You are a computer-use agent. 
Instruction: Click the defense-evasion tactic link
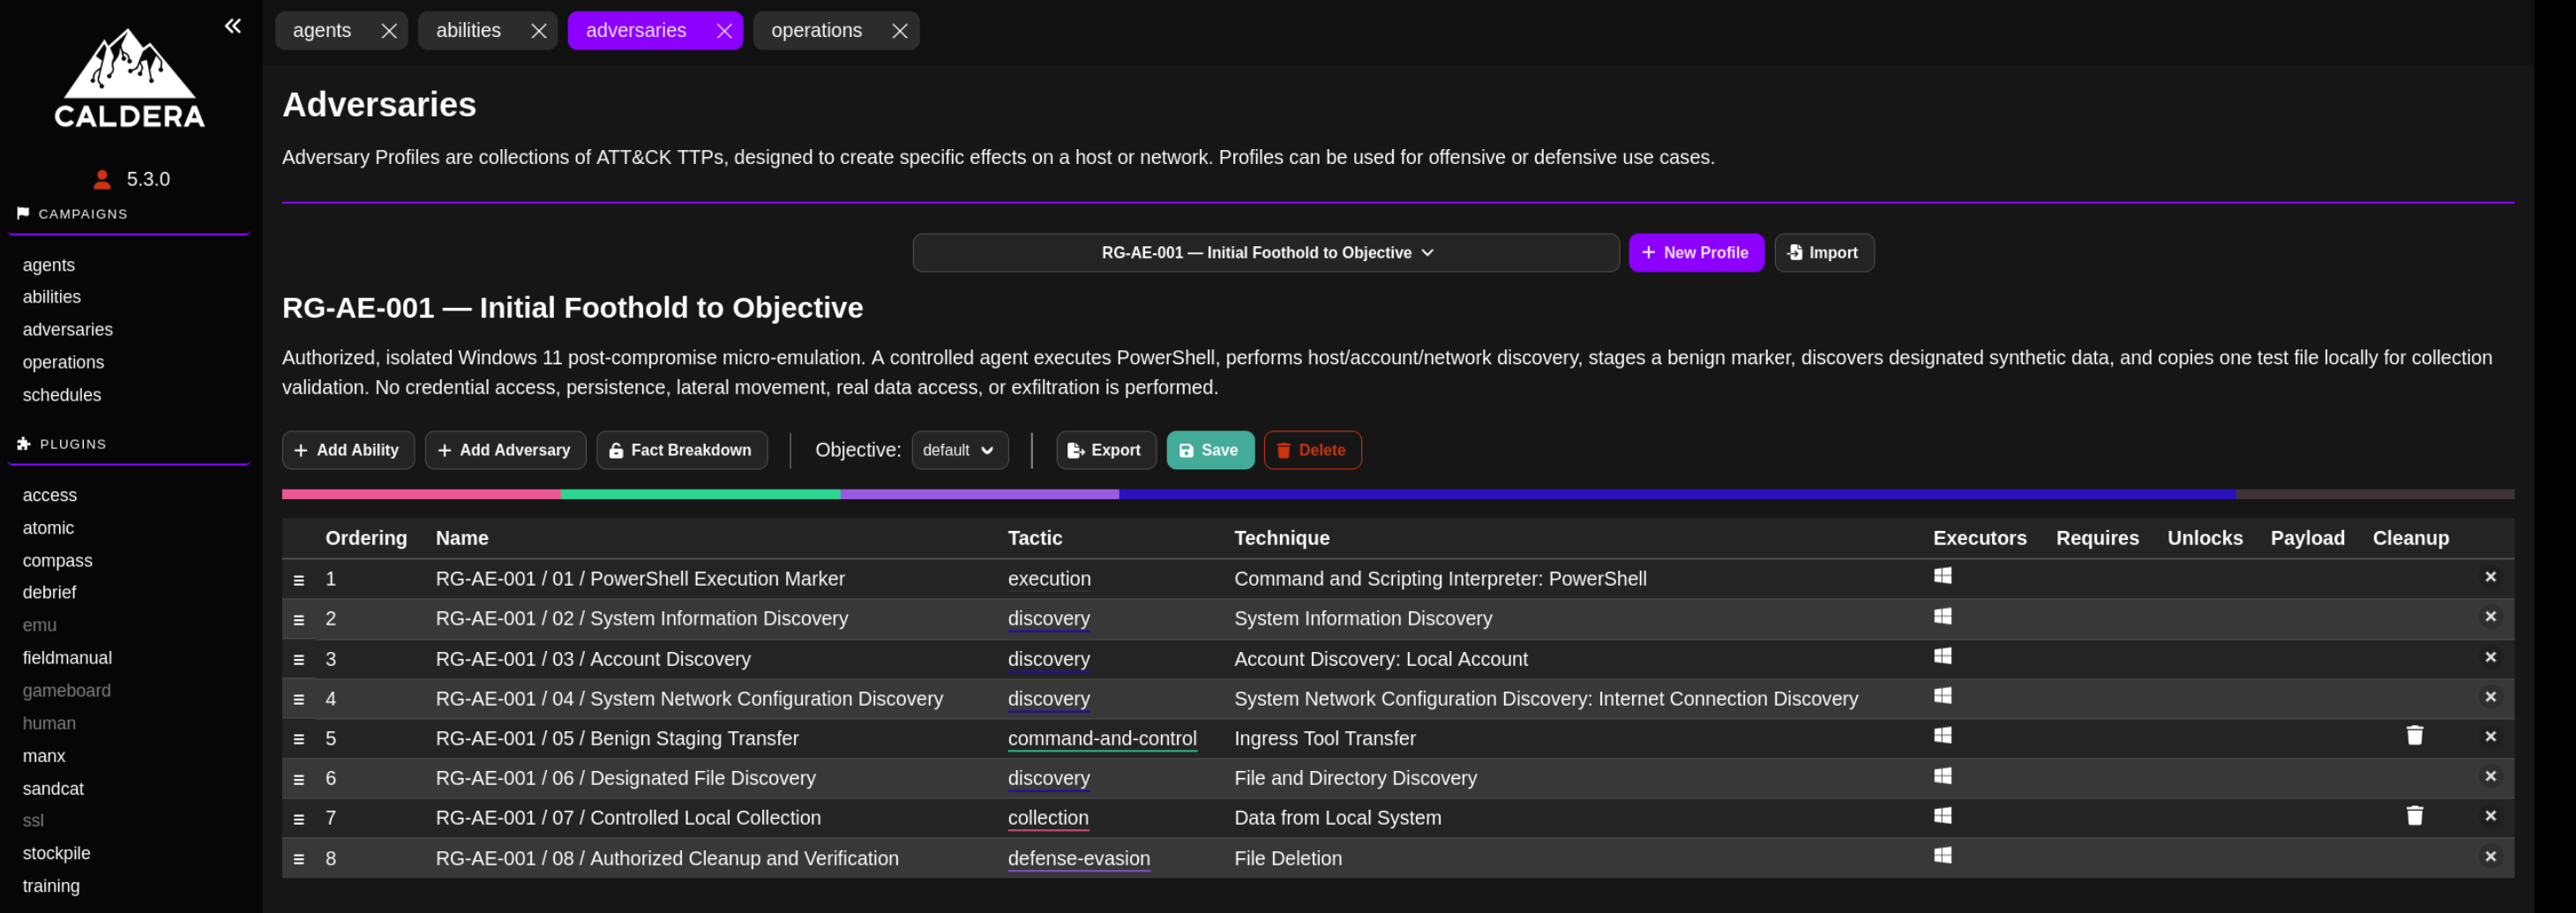click(1079, 859)
